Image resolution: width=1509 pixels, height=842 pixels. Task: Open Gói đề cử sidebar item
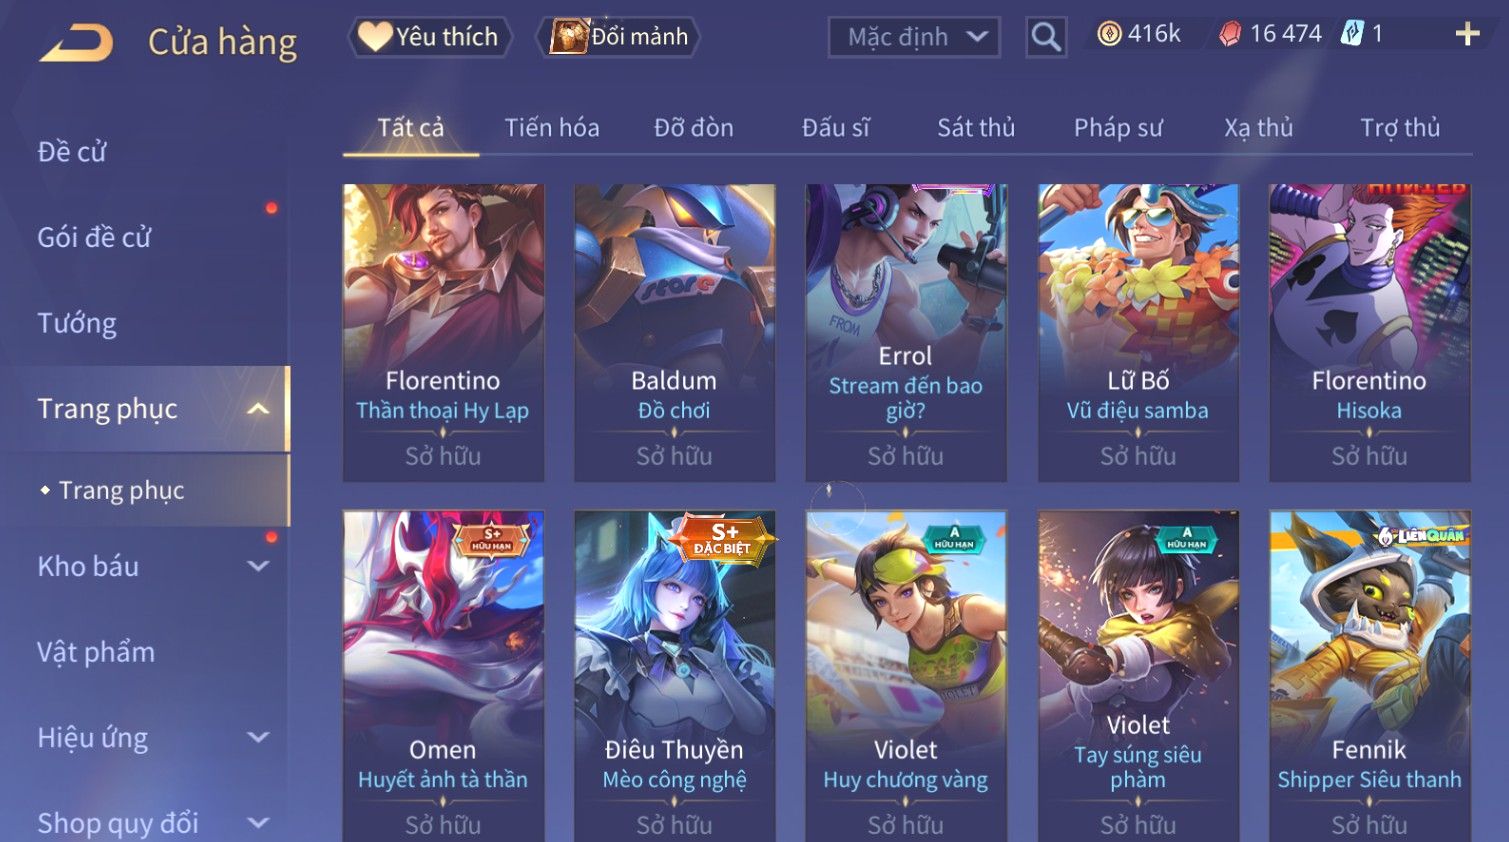[94, 237]
